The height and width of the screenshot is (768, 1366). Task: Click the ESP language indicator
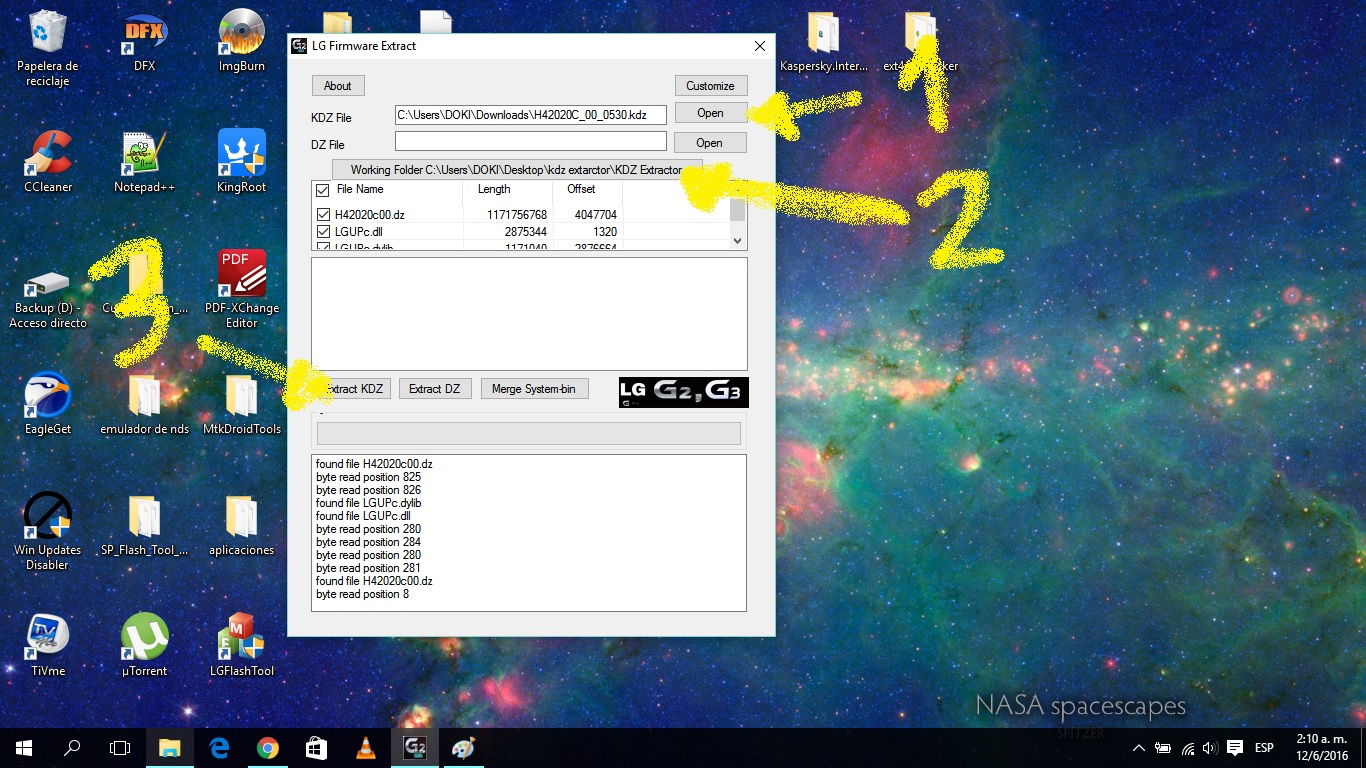pyautogui.click(x=1264, y=748)
